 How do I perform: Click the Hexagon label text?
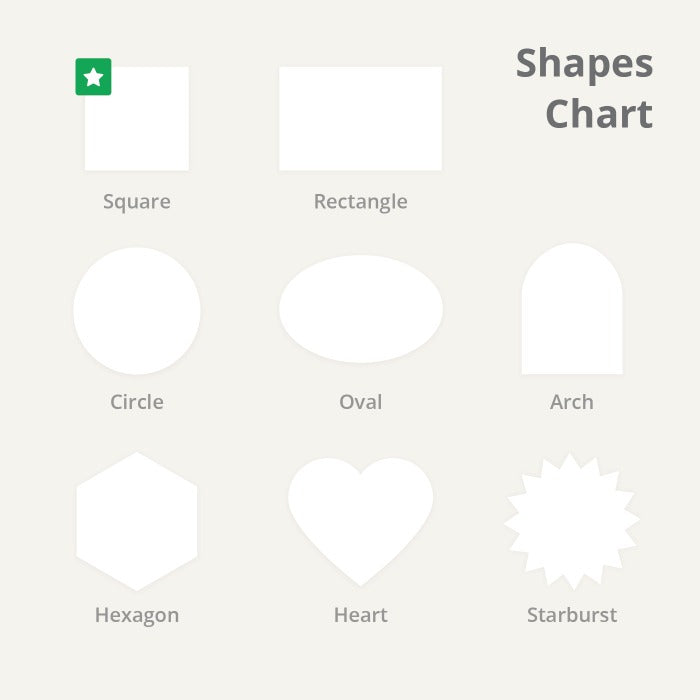[137, 615]
